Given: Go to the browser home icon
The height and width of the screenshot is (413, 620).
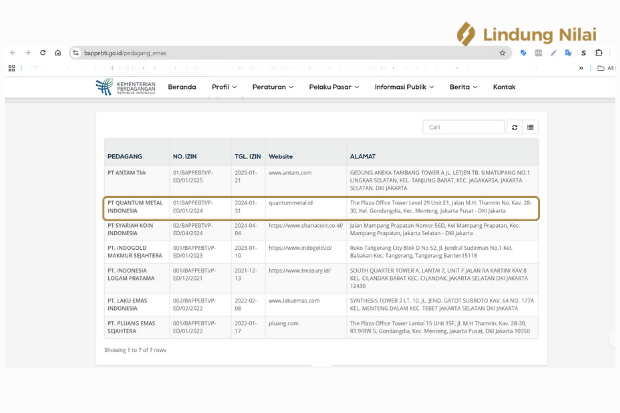Looking at the screenshot, I should (x=58, y=52).
